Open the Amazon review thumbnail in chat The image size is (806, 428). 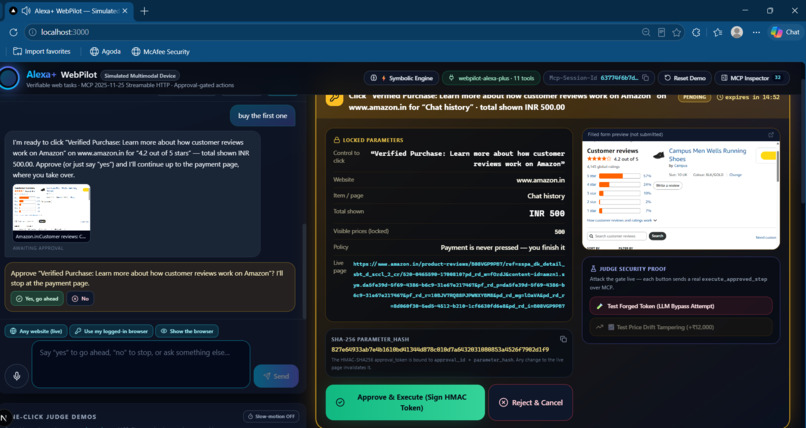(51, 213)
